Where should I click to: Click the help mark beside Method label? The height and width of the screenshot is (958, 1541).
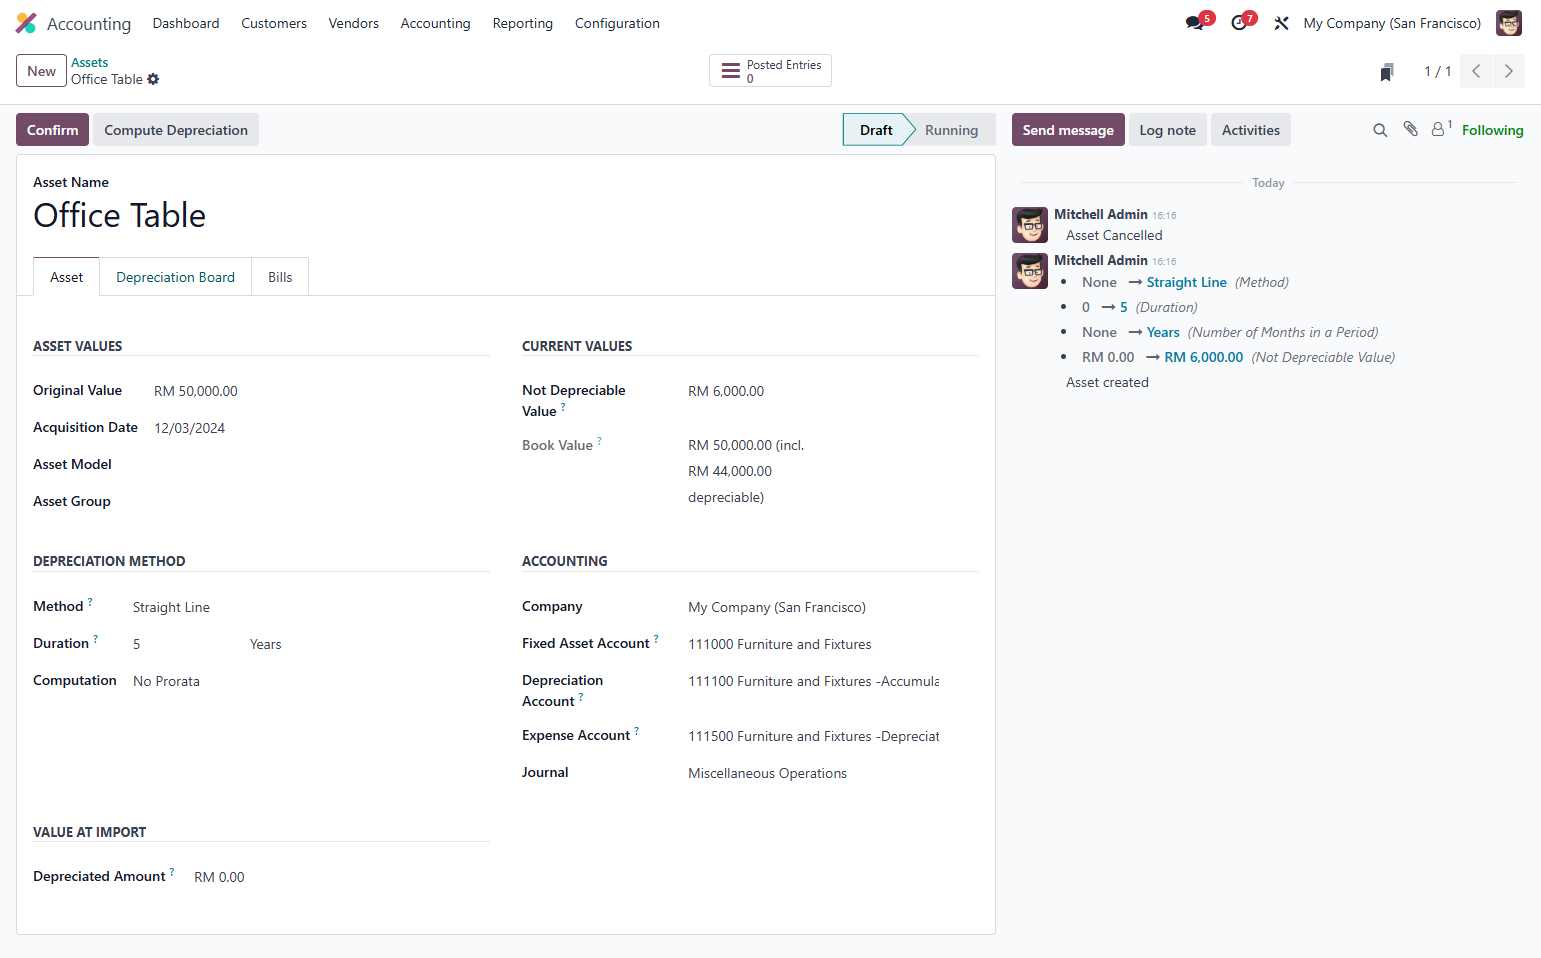point(90,602)
